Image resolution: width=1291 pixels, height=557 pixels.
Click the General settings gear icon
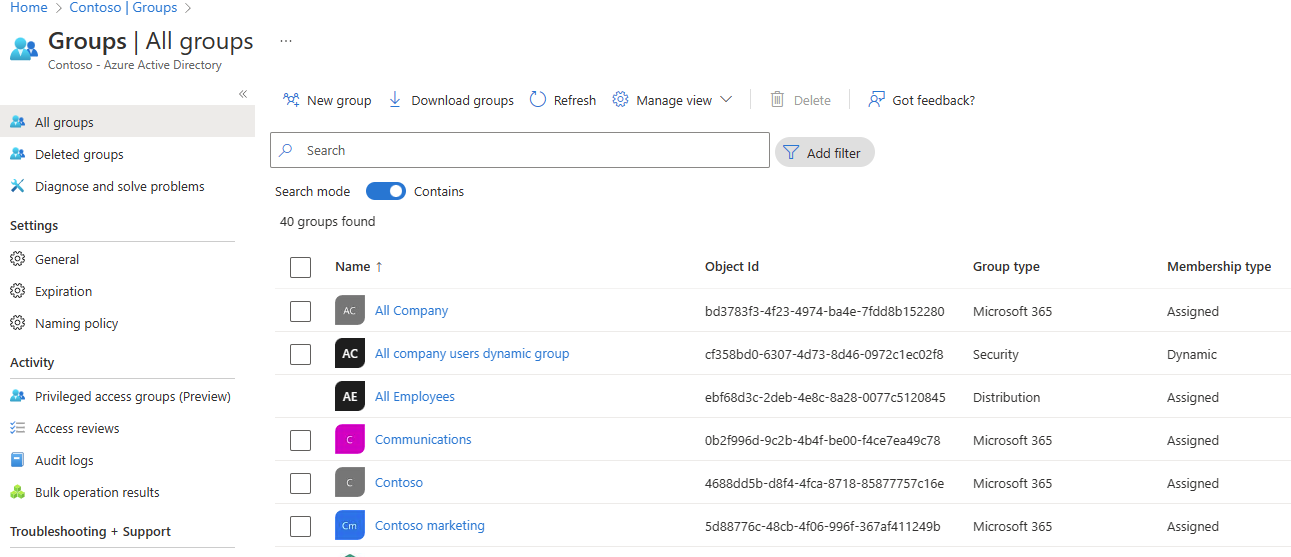tap(17, 259)
